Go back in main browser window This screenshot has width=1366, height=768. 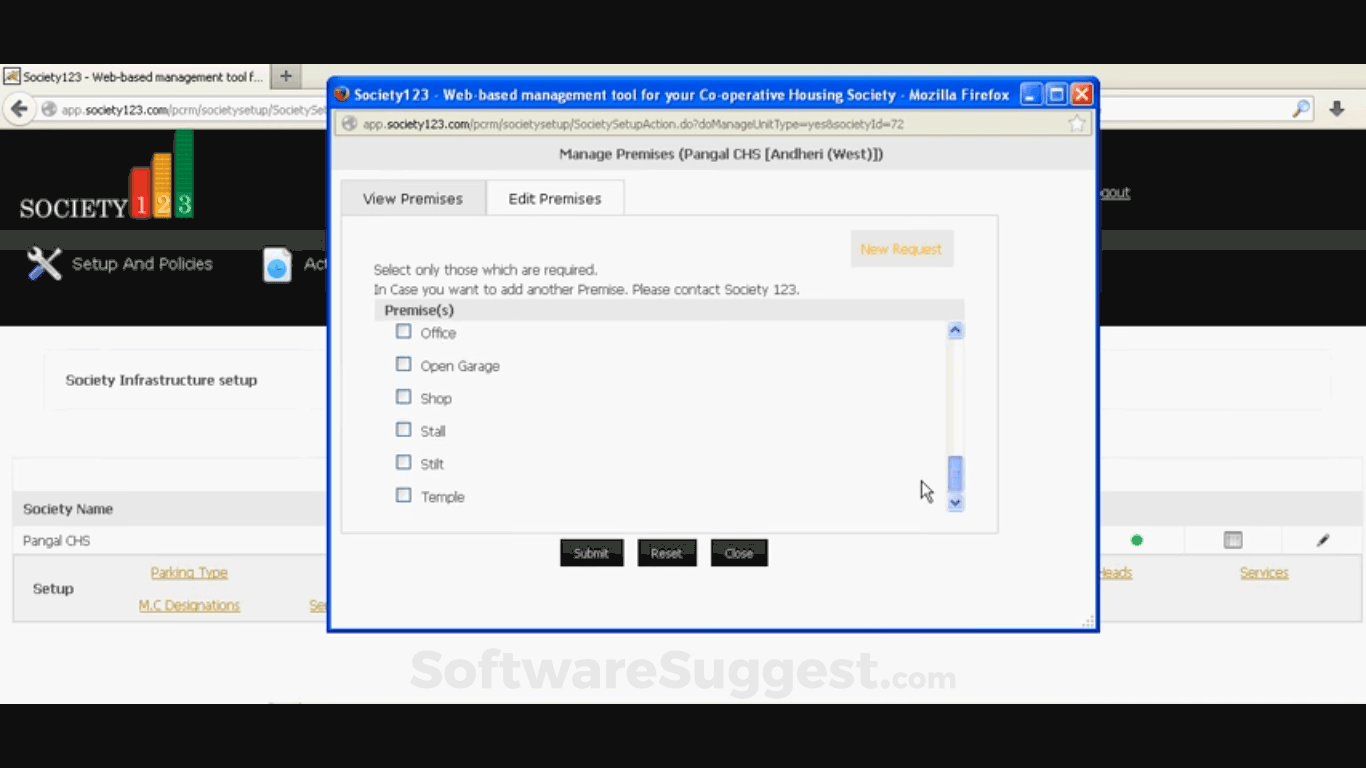[18, 109]
